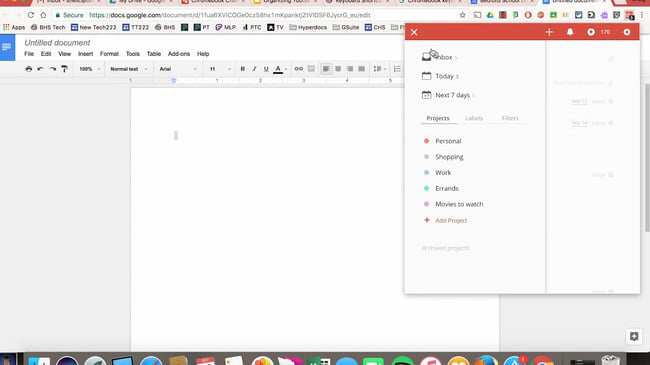Open the font size 11 dropdown

[x=220, y=69]
